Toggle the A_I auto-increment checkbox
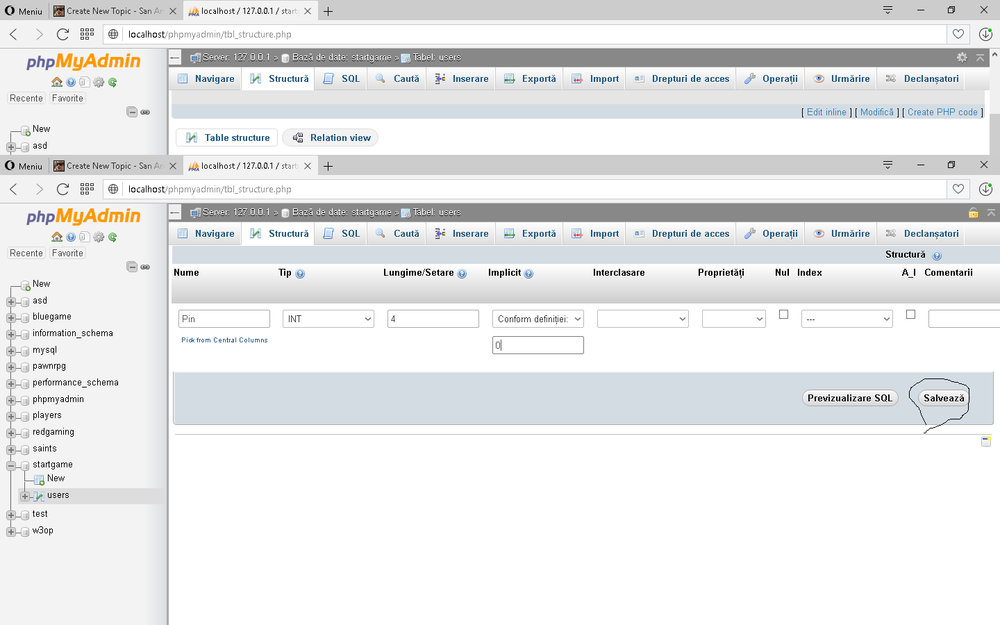Image resolution: width=1000 pixels, height=625 pixels. tap(911, 314)
